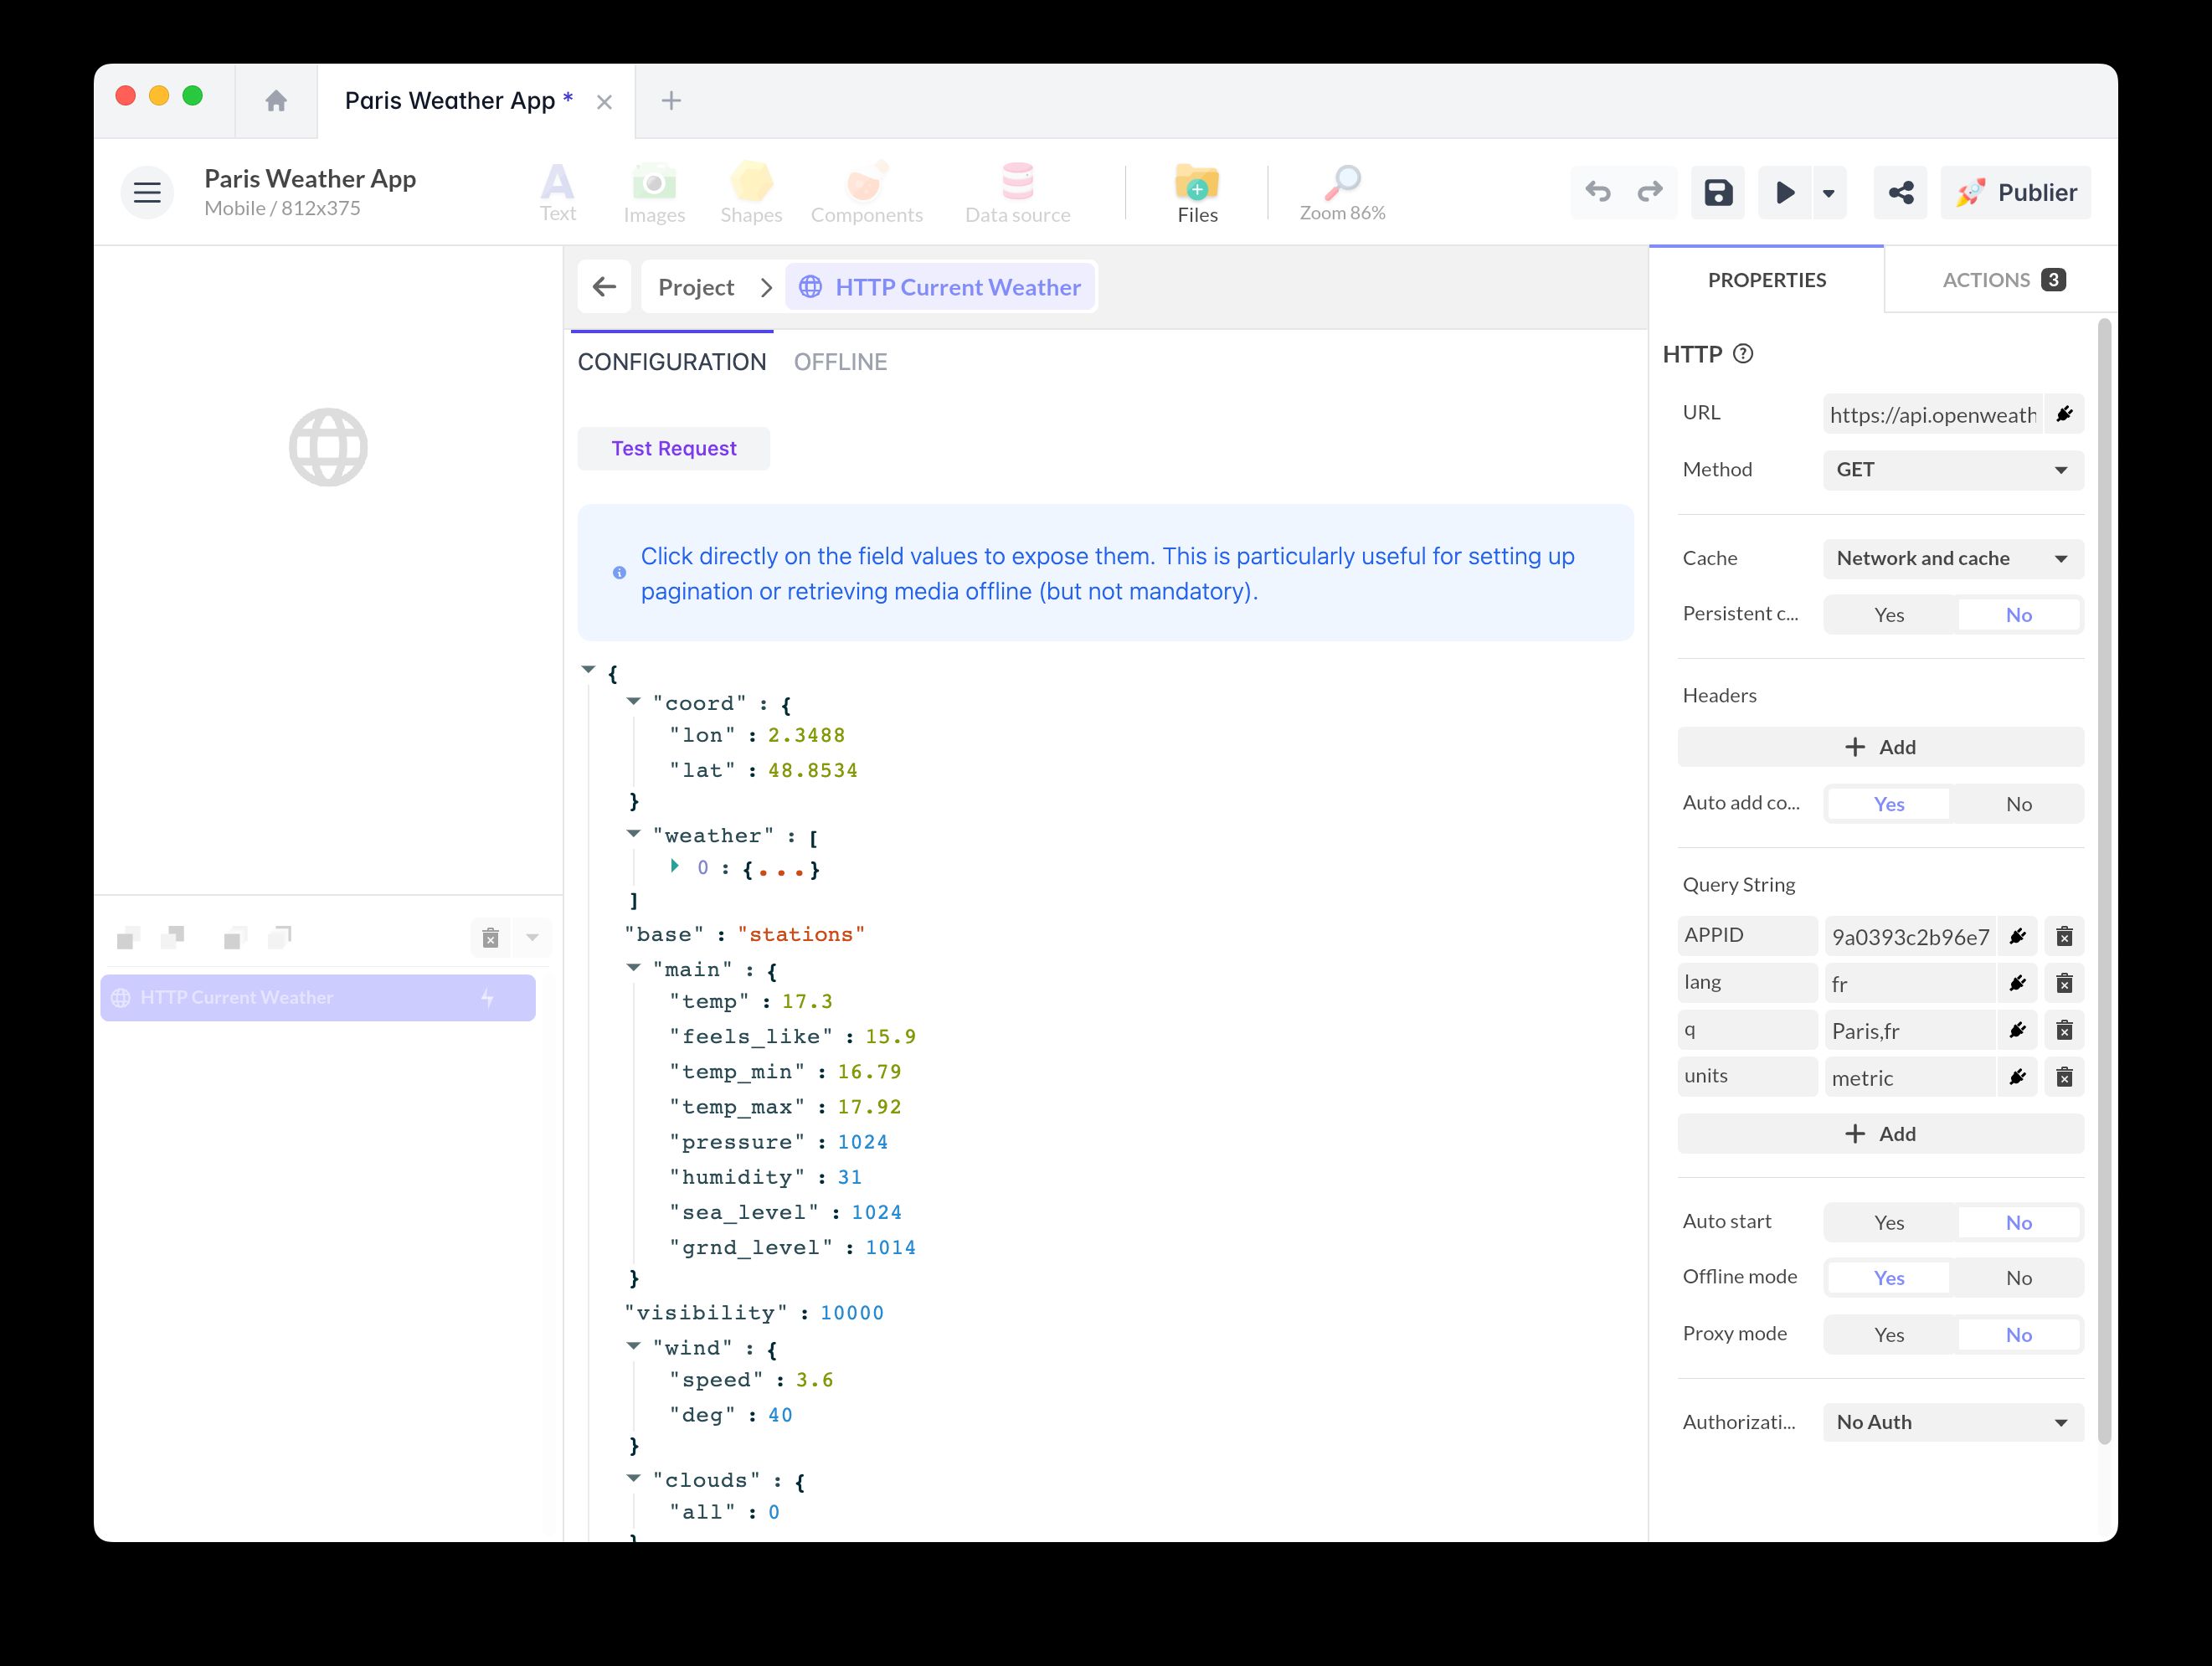Screen dimensions: 2212x1666
Task: Click the Publier button
Action: pyautogui.click(x=2015, y=192)
